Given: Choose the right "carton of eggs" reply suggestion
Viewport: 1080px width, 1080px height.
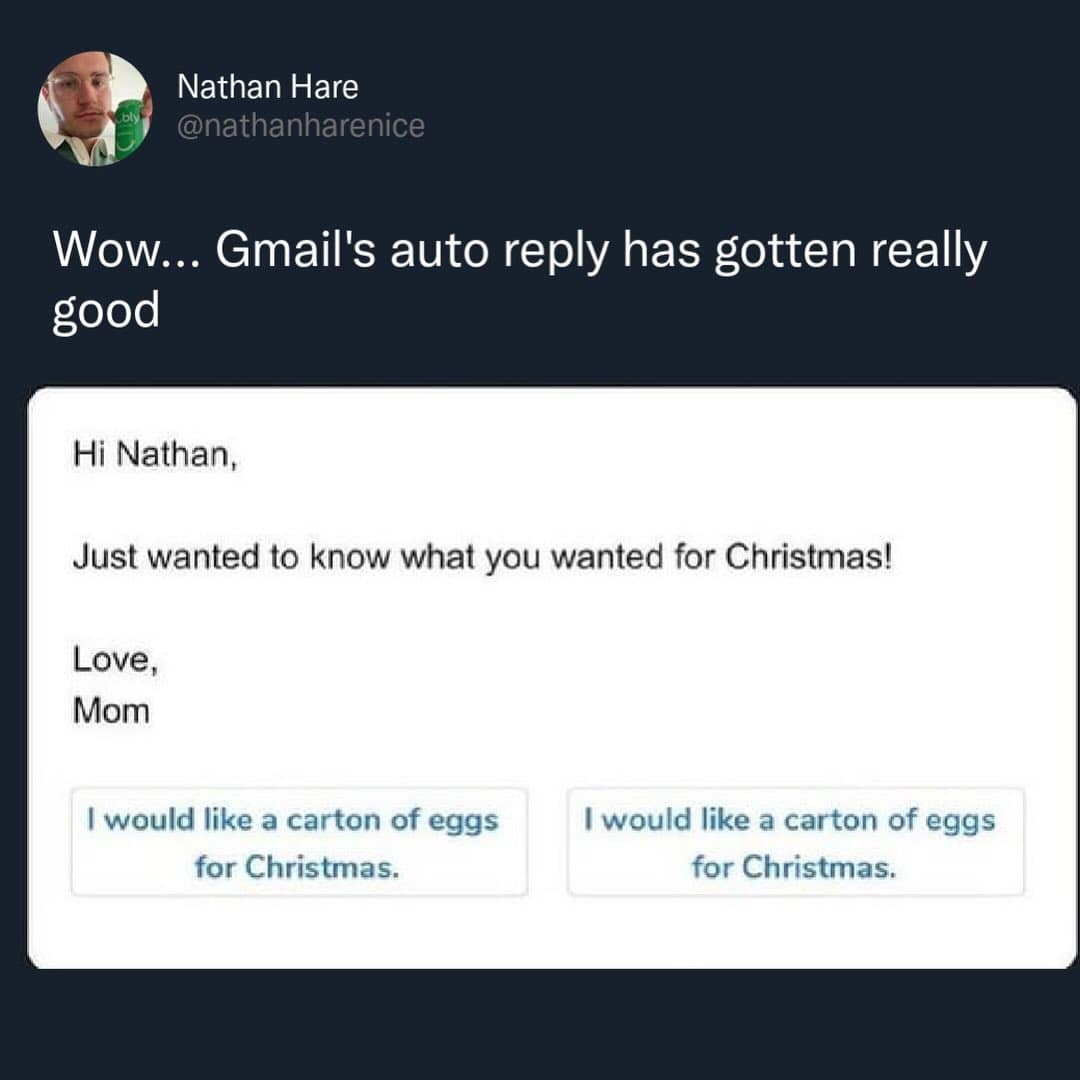Looking at the screenshot, I should pyautogui.click(x=795, y=842).
